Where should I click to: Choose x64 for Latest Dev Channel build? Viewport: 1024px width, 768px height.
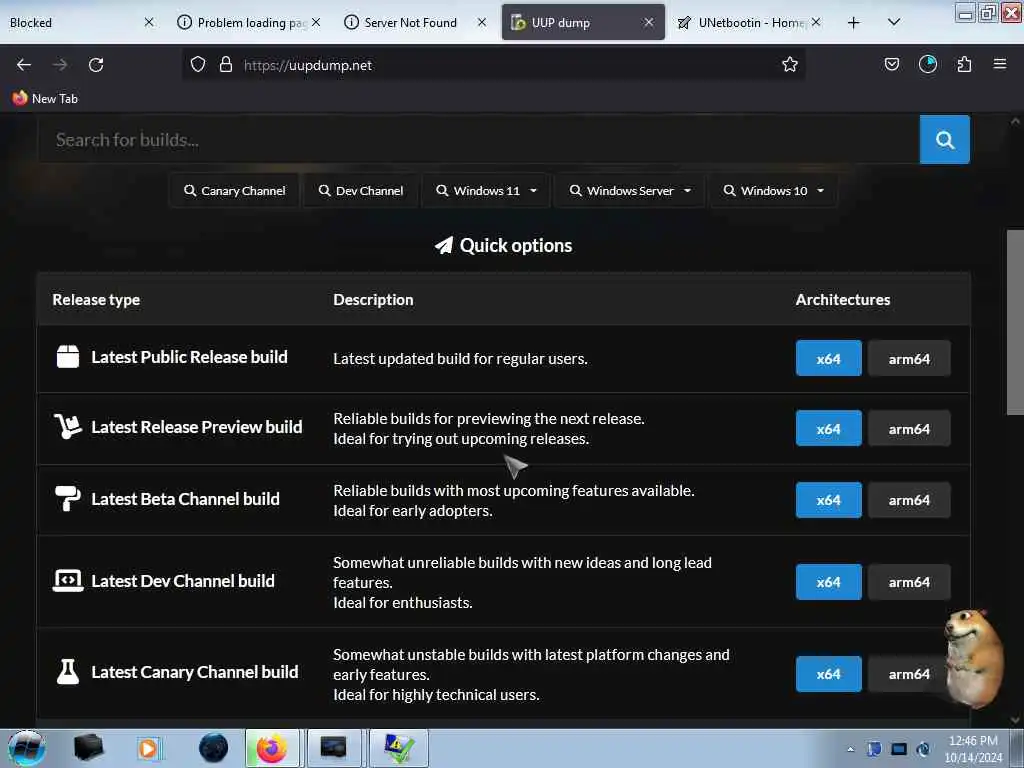pyautogui.click(x=828, y=582)
